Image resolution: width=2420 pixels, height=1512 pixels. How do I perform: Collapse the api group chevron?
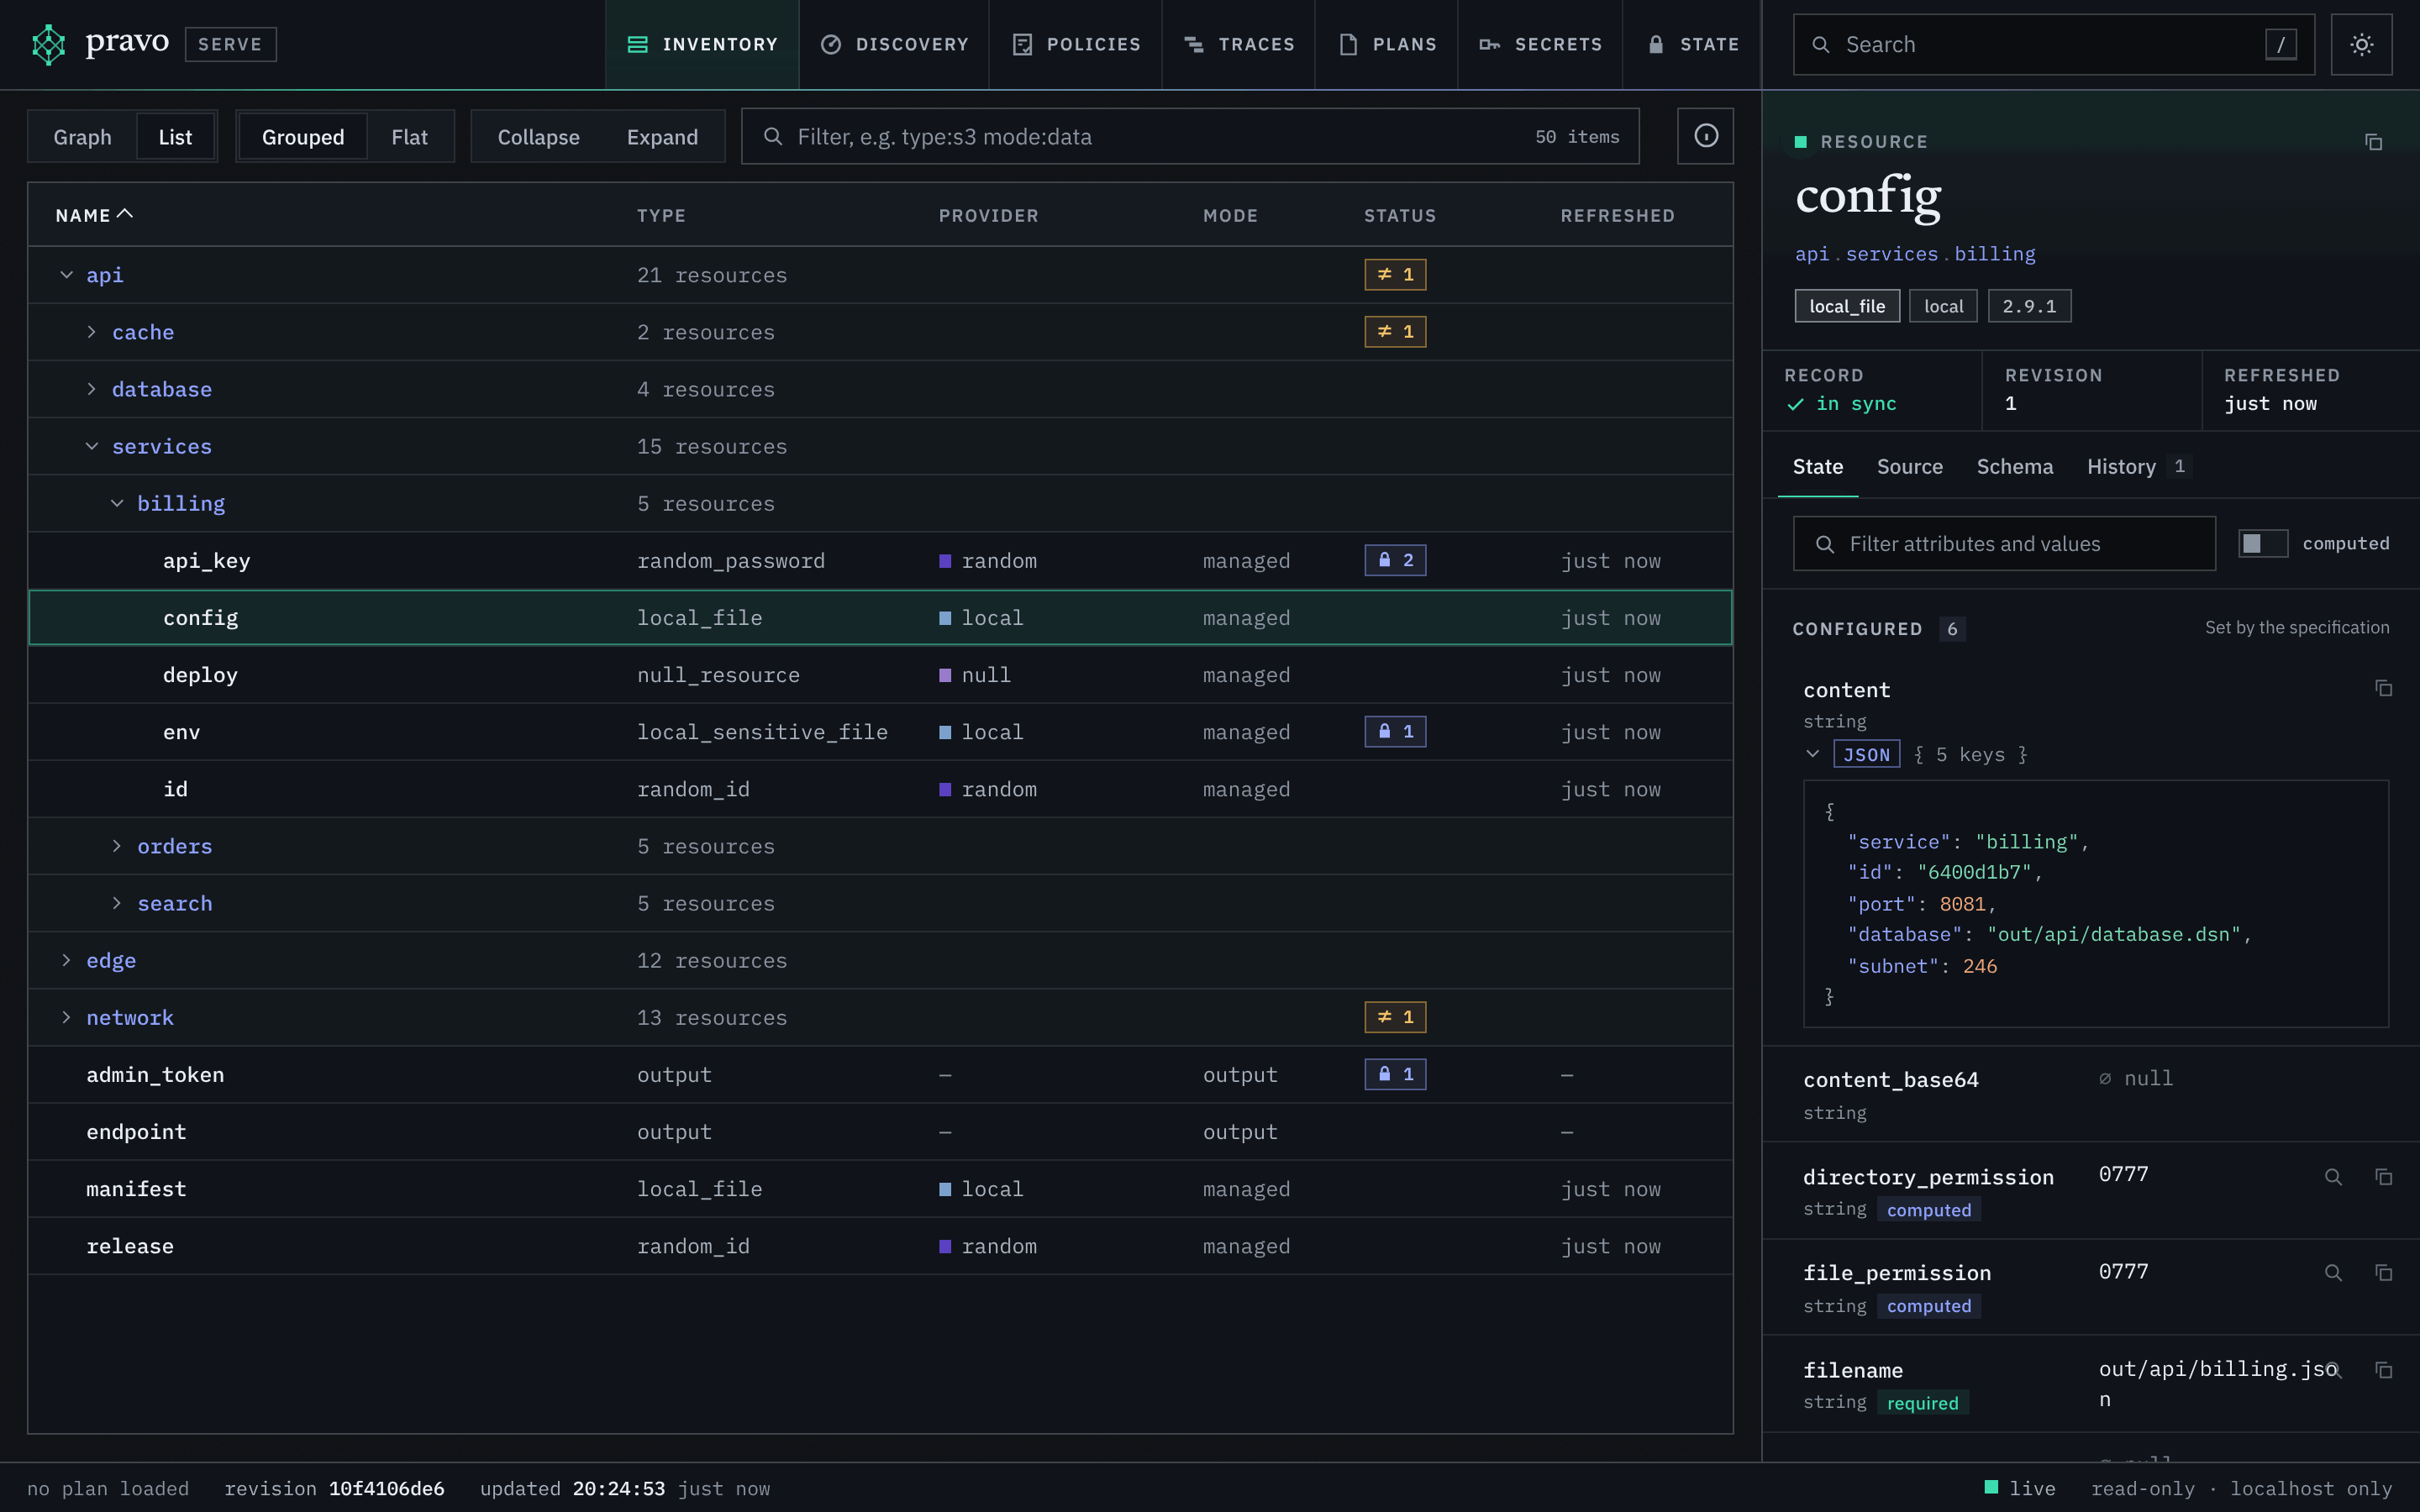pos(66,275)
